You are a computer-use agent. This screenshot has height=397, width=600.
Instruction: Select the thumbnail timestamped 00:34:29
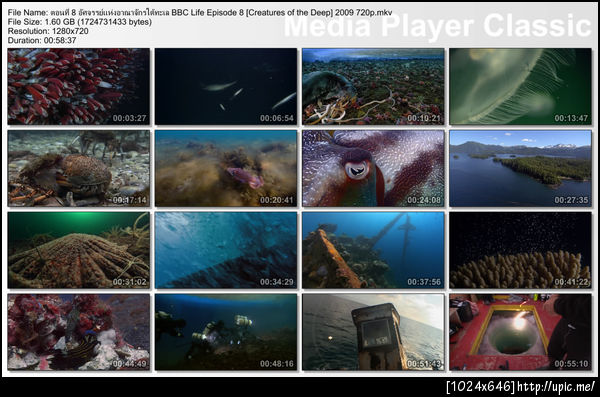click(x=226, y=250)
